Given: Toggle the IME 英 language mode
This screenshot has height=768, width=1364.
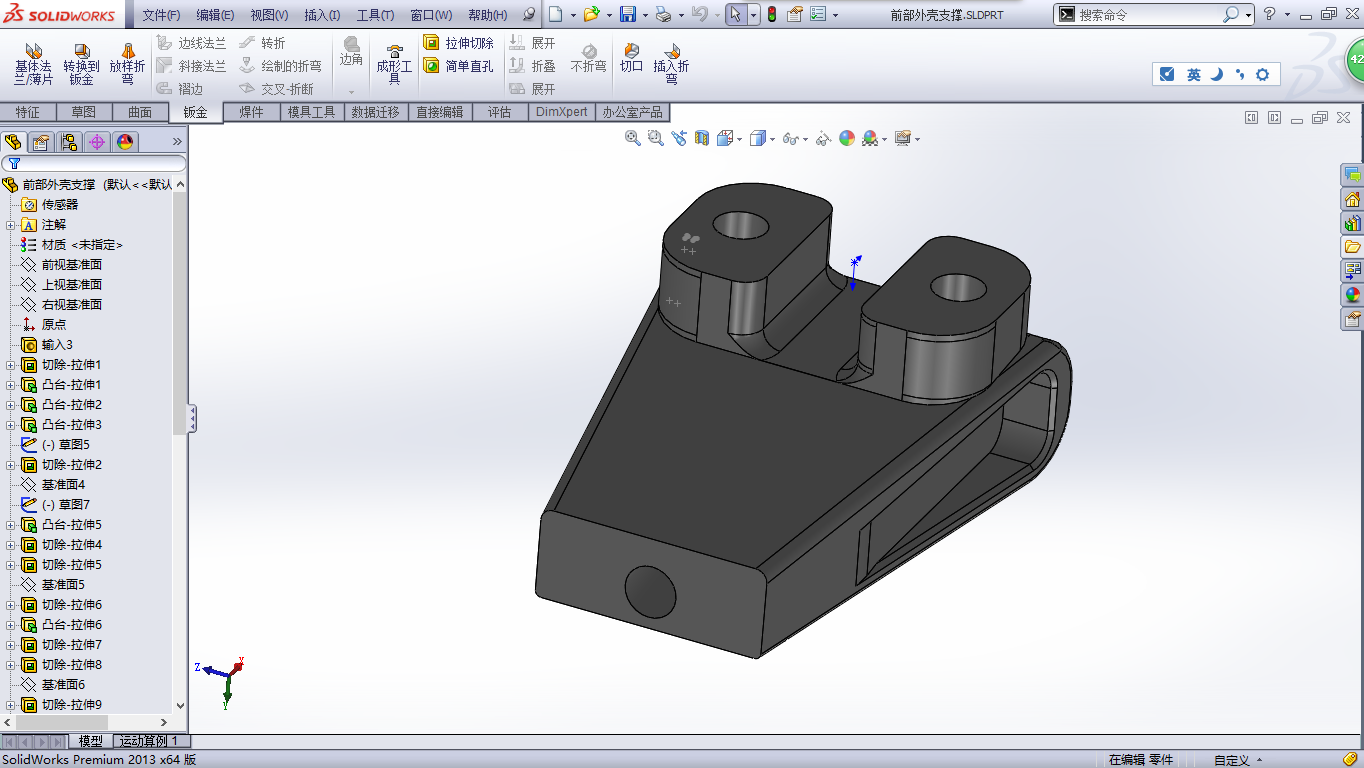Looking at the screenshot, I should (x=1194, y=75).
